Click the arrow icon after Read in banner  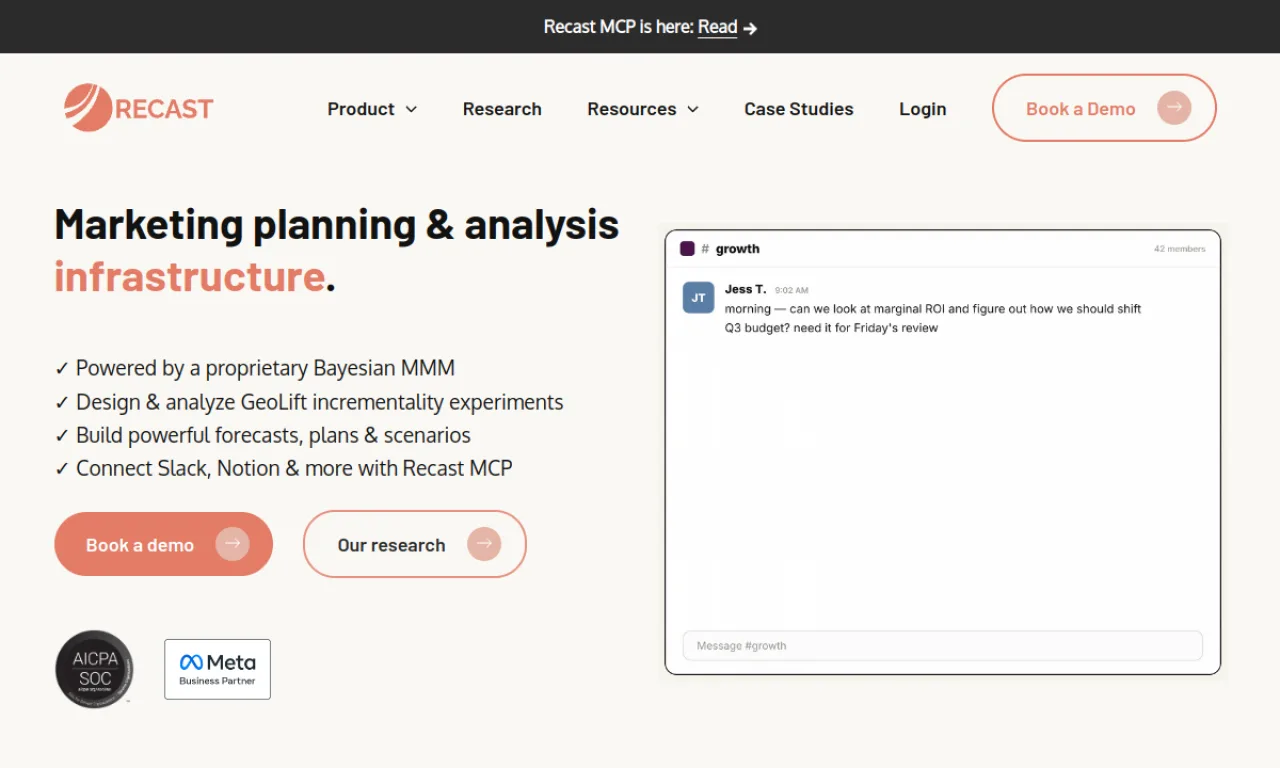tap(750, 28)
